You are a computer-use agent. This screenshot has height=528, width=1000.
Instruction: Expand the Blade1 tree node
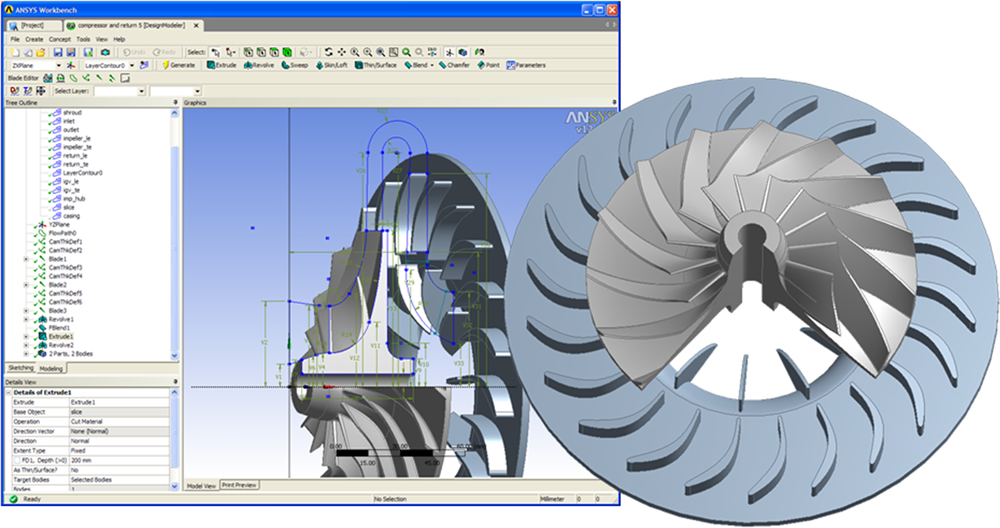coord(26,260)
